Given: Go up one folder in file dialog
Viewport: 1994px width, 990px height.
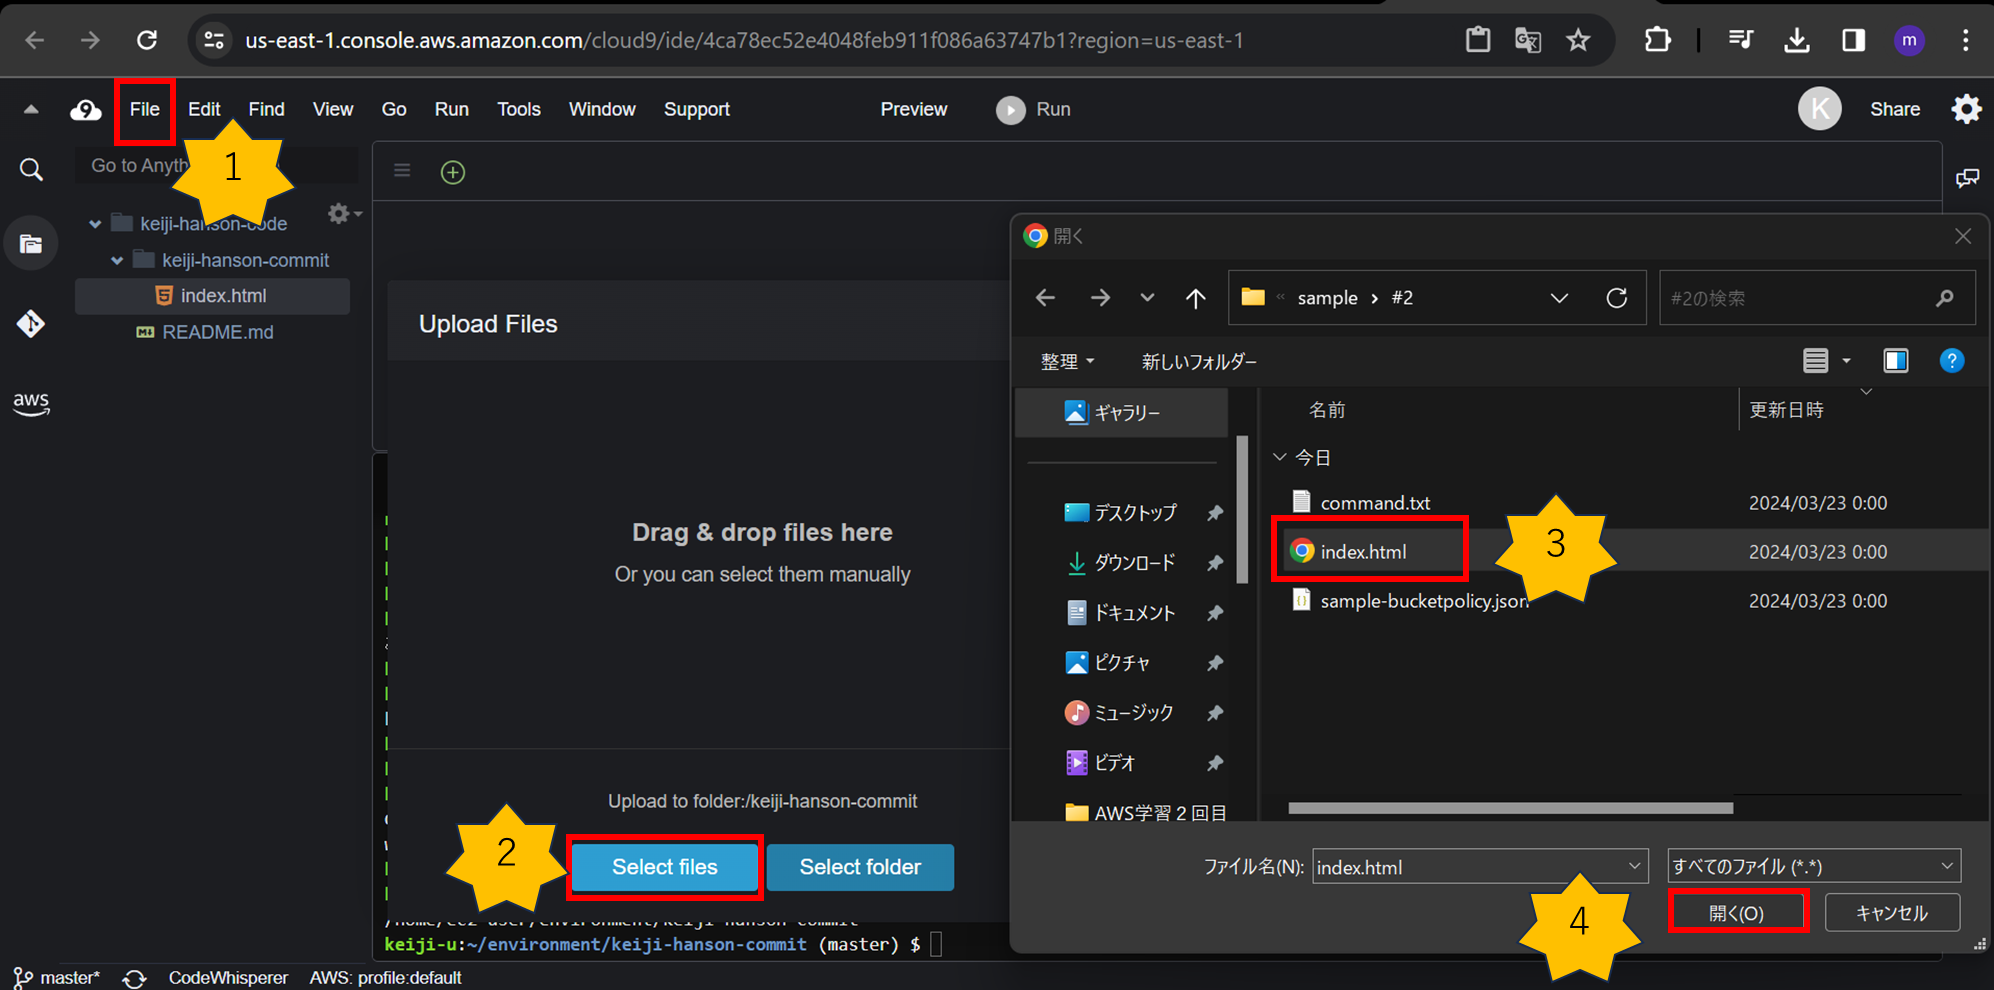Looking at the screenshot, I should (1195, 298).
